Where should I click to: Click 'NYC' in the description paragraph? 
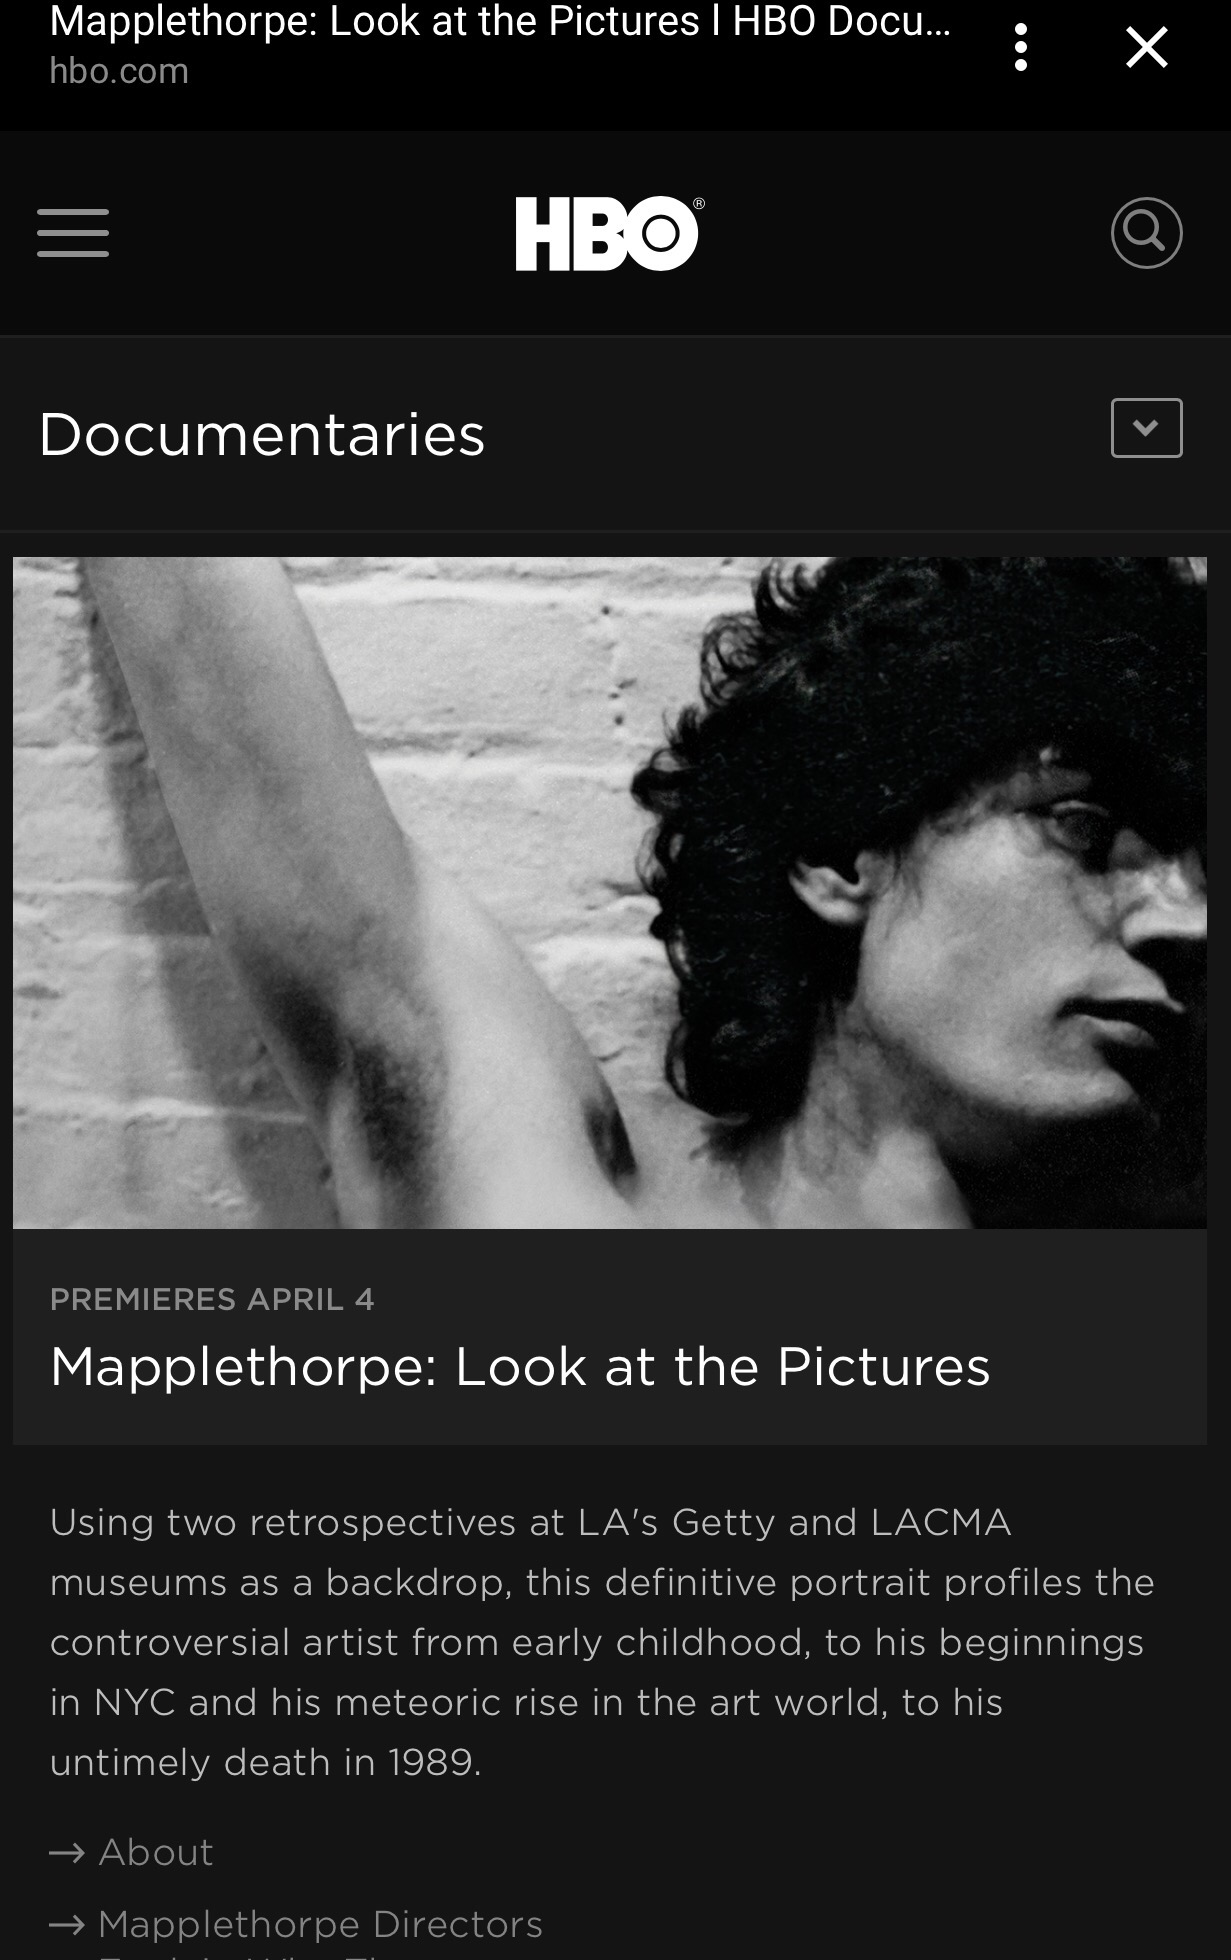coord(133,1703)
